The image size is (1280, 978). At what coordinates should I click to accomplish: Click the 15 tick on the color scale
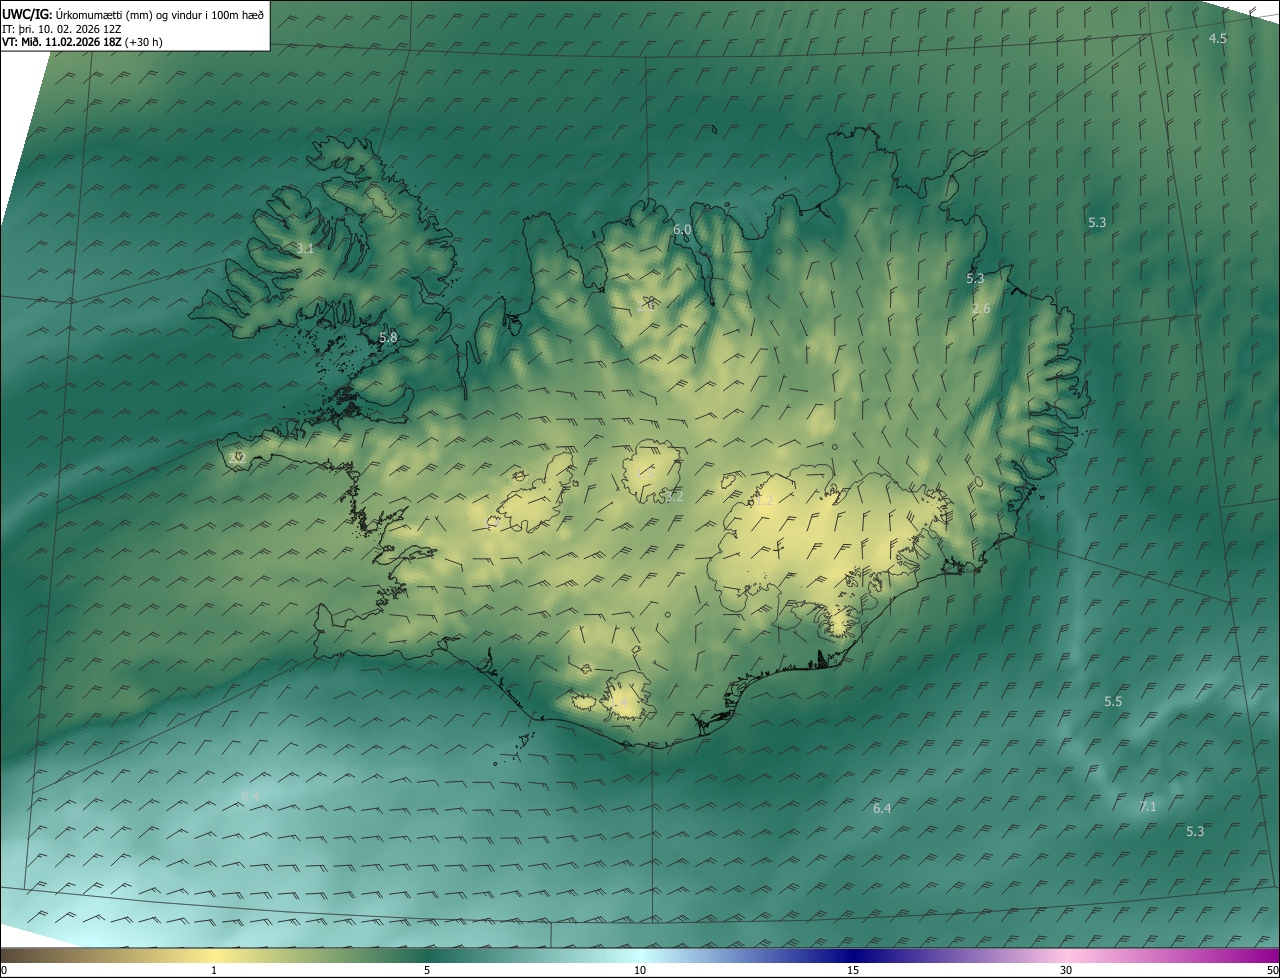[x=853, y=970]
